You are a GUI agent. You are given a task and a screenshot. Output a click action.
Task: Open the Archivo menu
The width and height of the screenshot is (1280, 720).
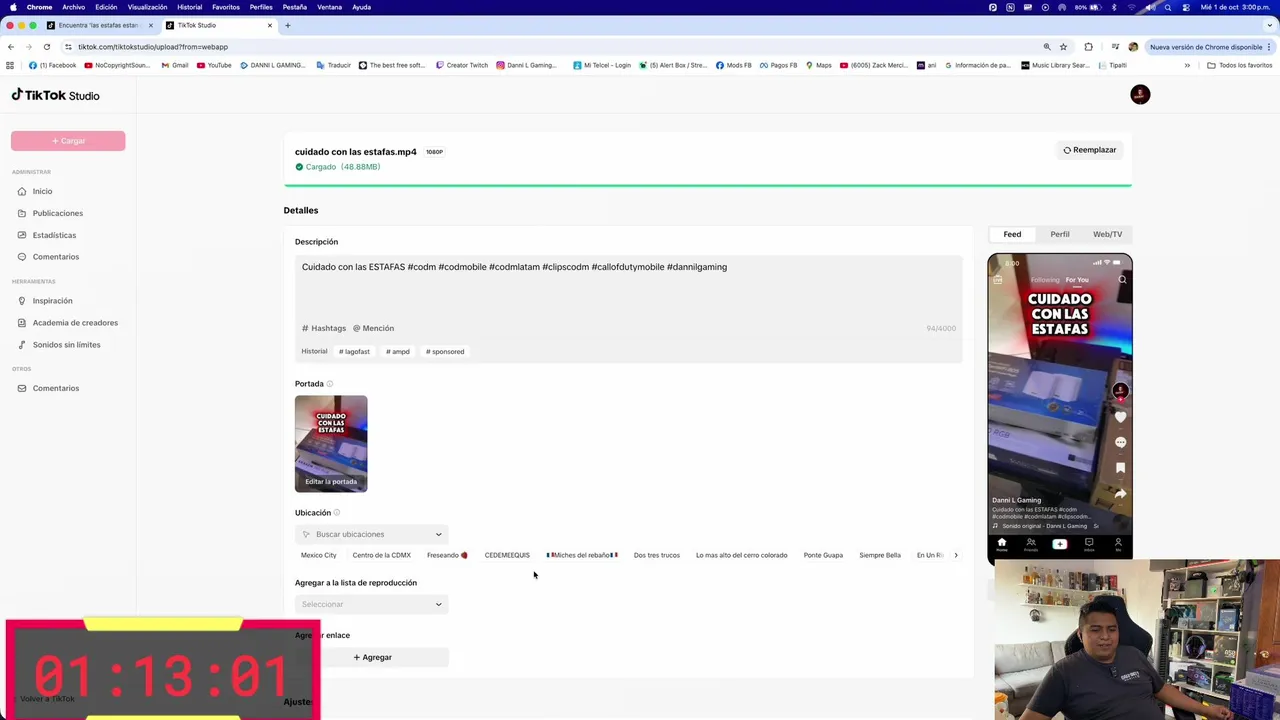pos(74,7)
